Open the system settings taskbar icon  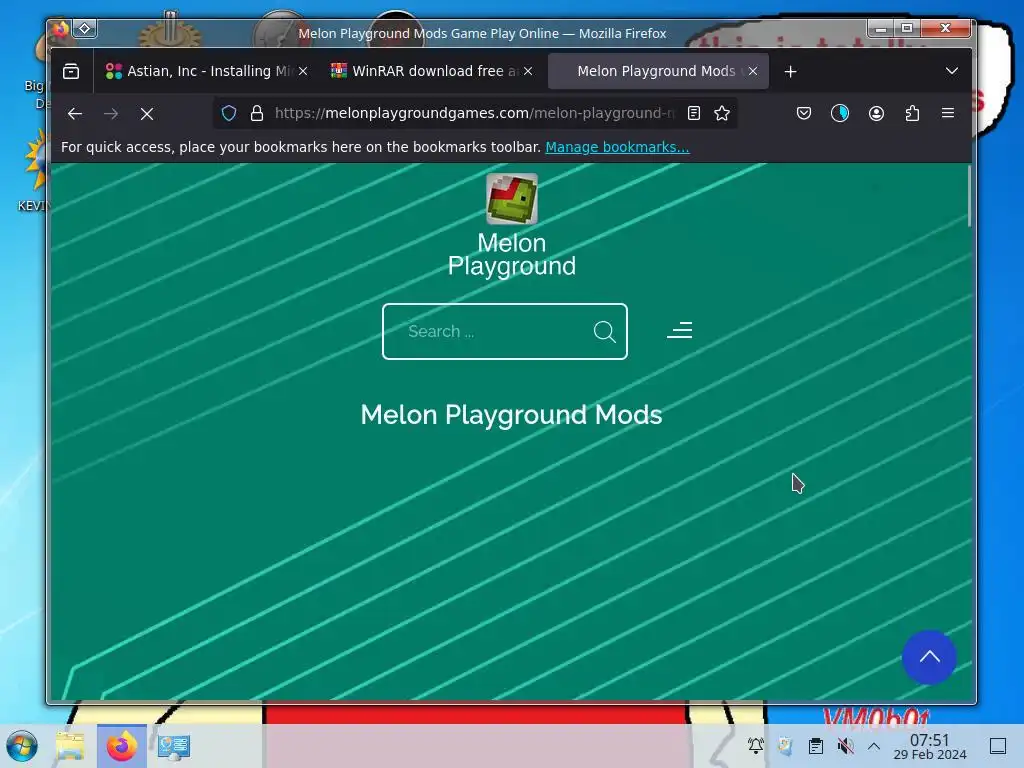[174, 746]
